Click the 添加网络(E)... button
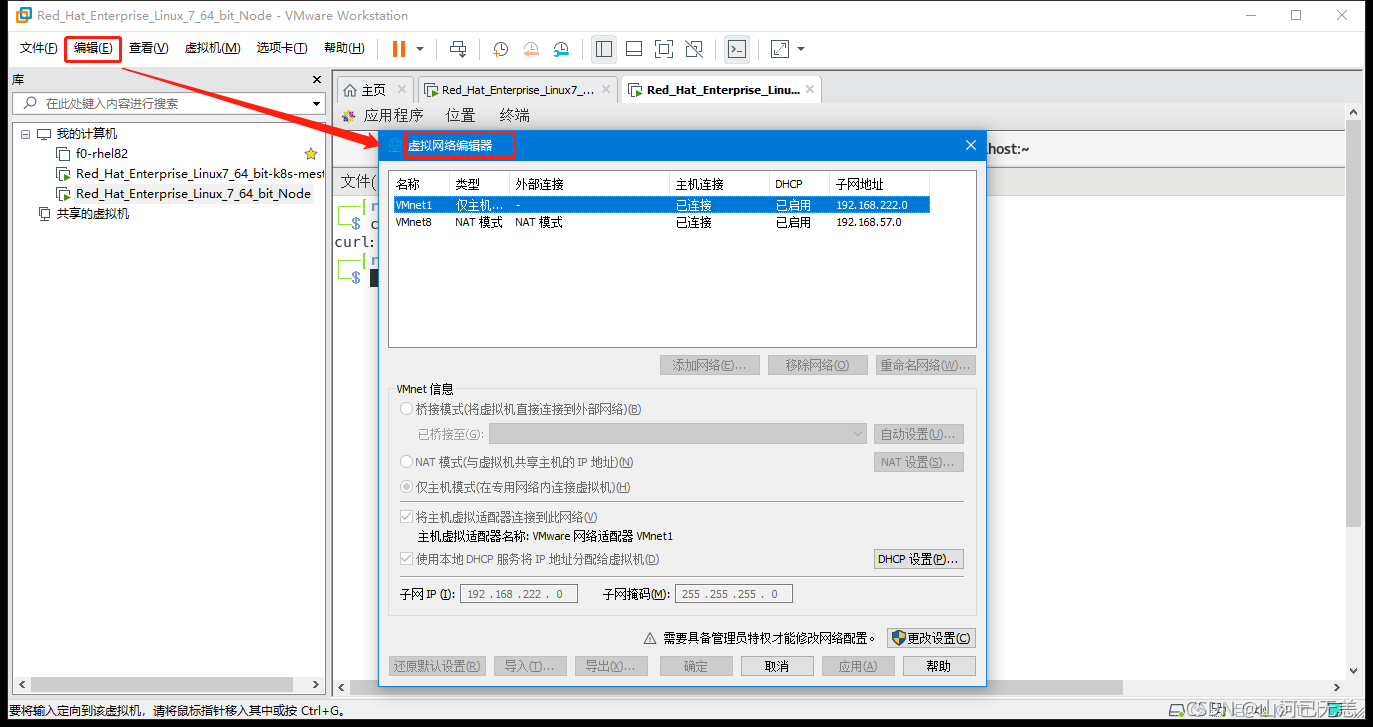 pyautogui.click(x=709, y=365)
